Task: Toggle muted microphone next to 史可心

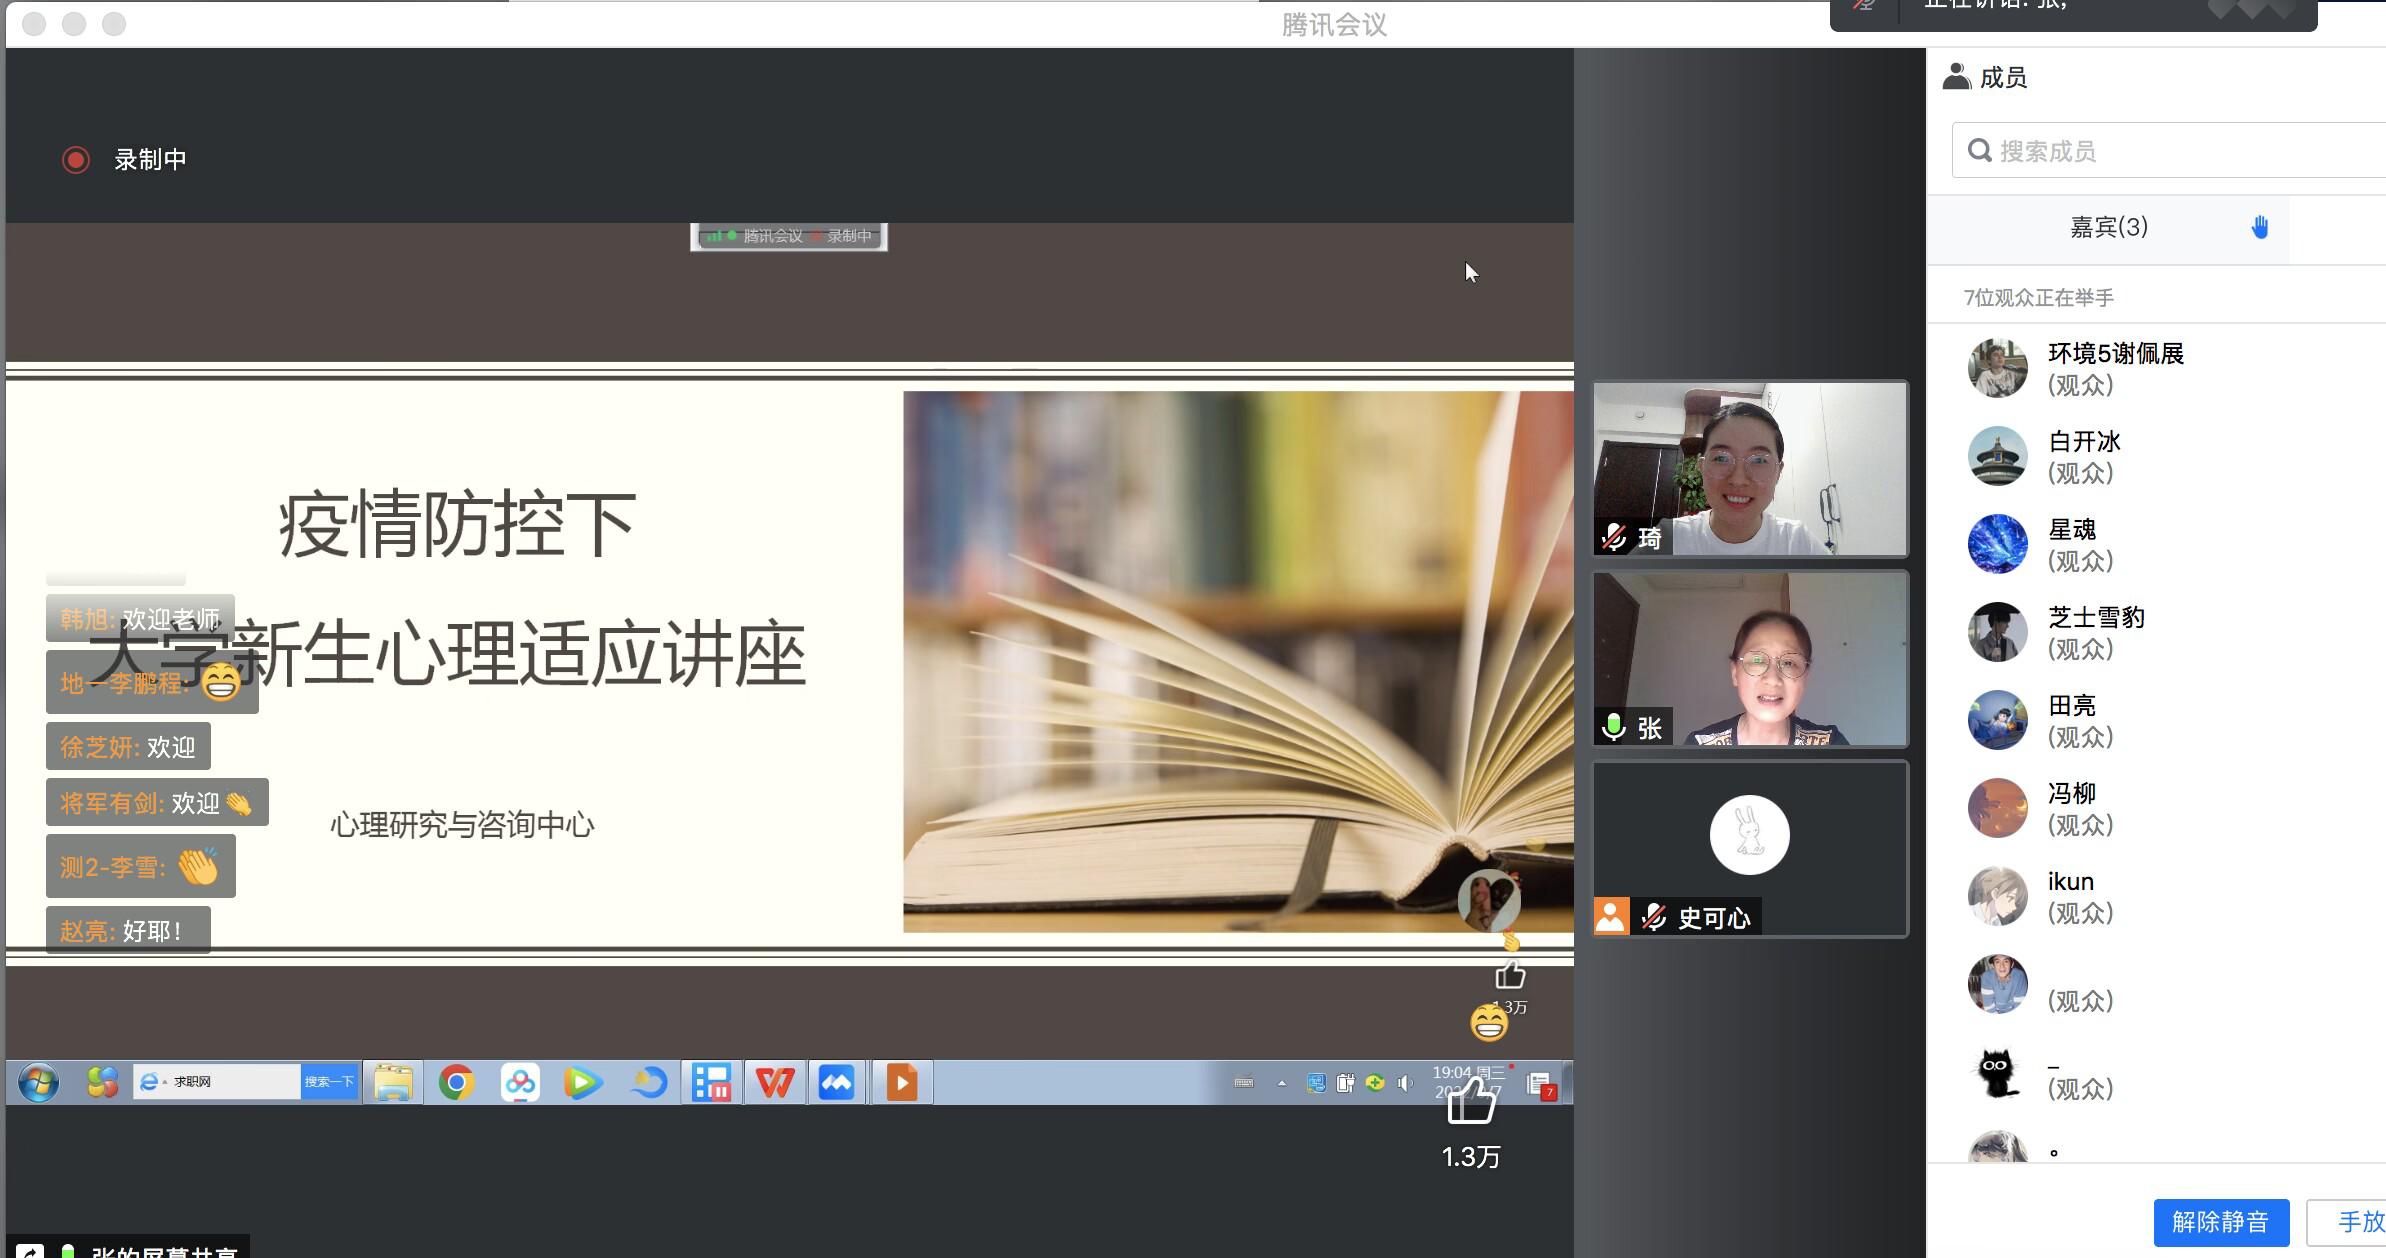Action: (x=1654, y=917)
